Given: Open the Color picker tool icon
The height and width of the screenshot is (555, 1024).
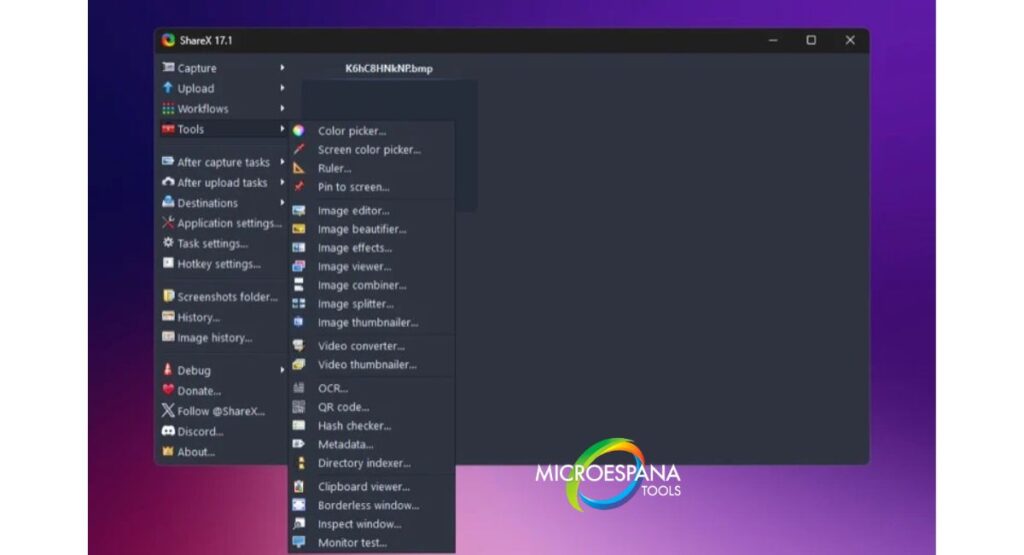Looking at the screenshot, I should [x=298, y=131].
